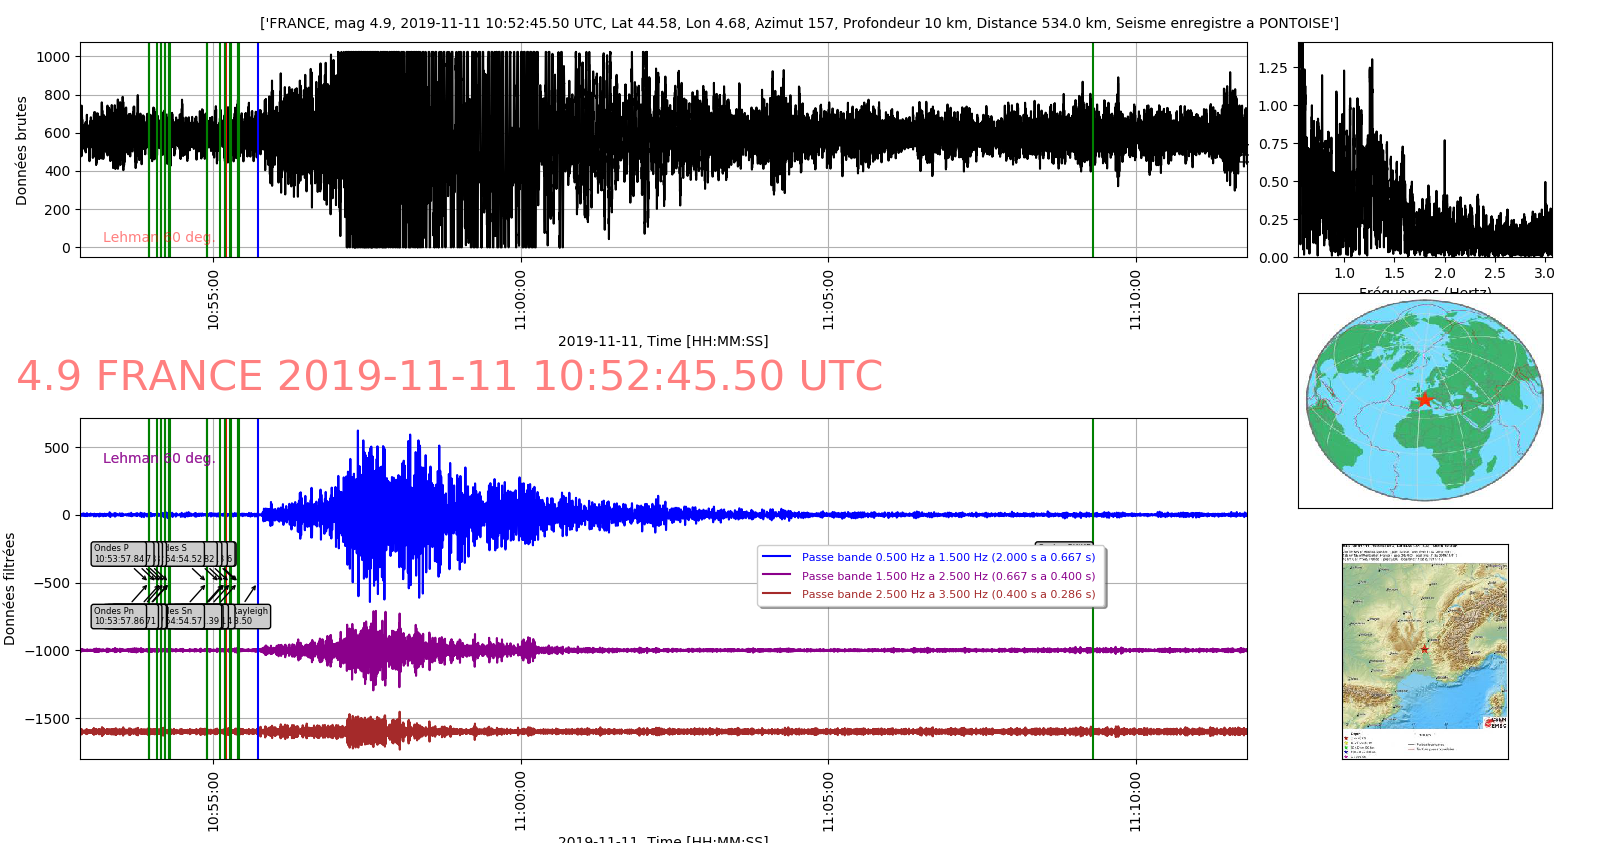The image size is (1600, 843).
Task: Click the 11:00:00 tick label under the raw data plot
Action: [521, 299]
